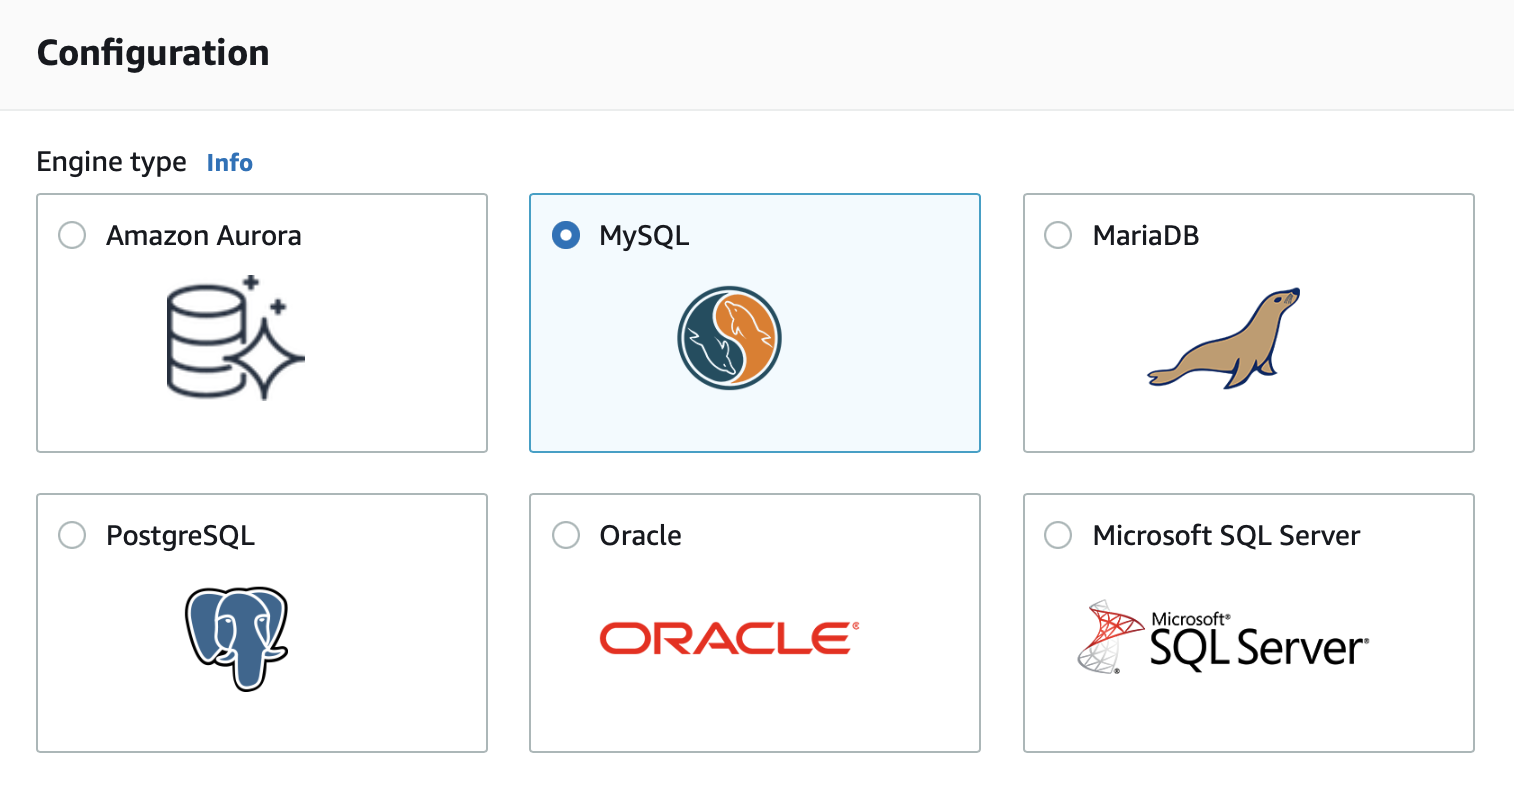Click the MariaDB seal logo
1514x790 pixels.
1224,338
